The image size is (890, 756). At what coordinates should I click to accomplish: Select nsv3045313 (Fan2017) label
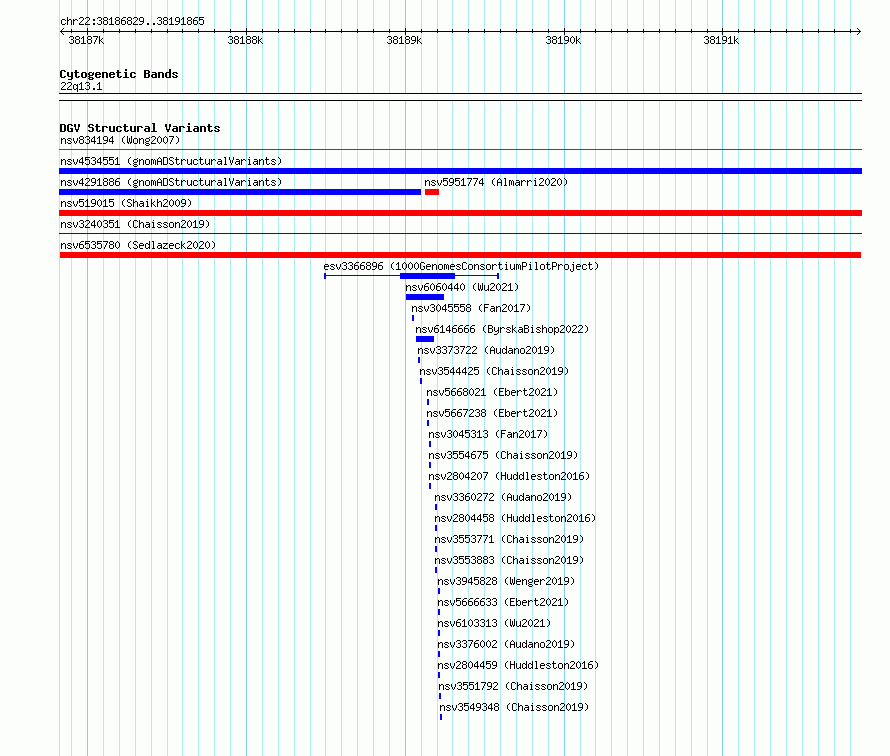point(488,434)
